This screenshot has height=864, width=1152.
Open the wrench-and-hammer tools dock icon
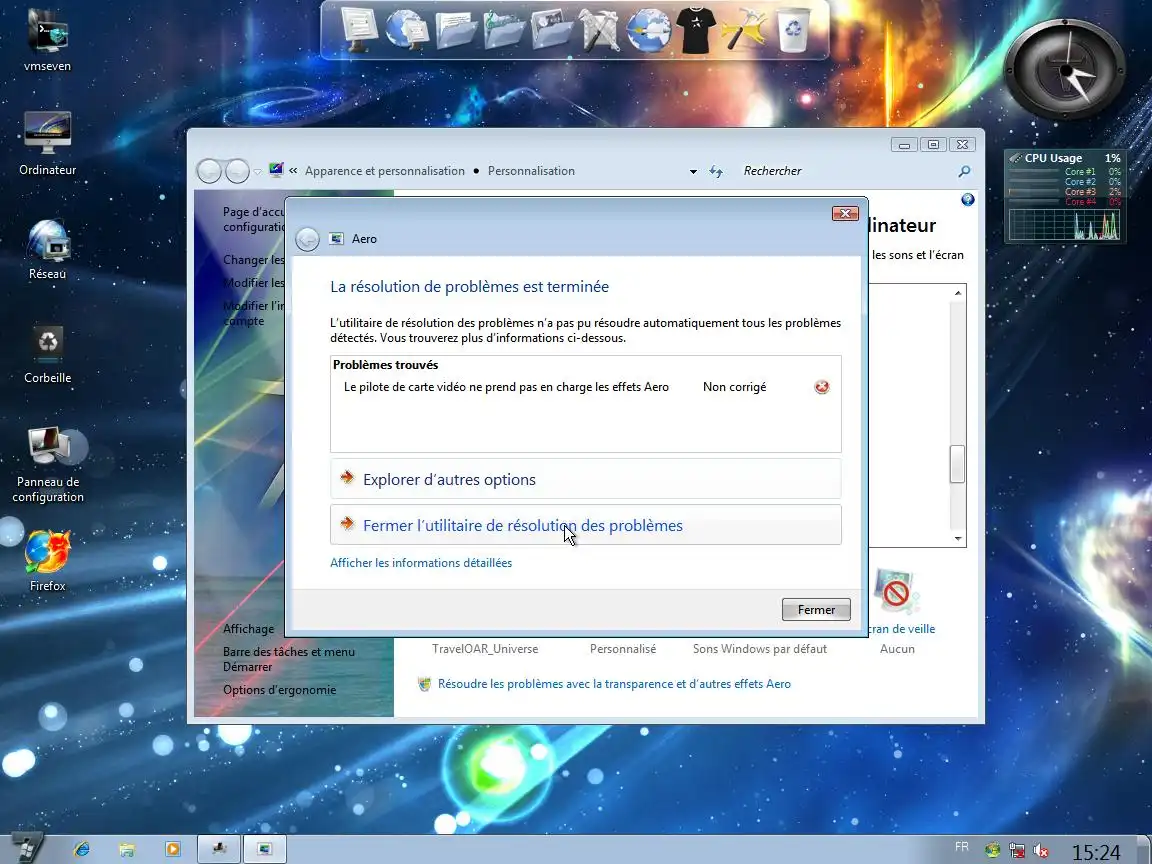pyautogui.click(x=600, y=30)
